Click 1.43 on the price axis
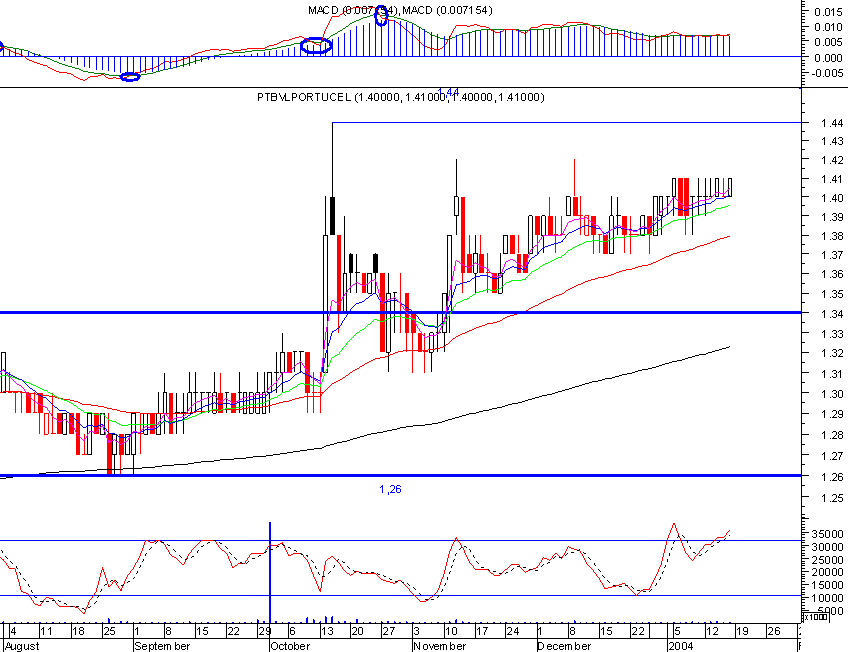 pos(832,141)
